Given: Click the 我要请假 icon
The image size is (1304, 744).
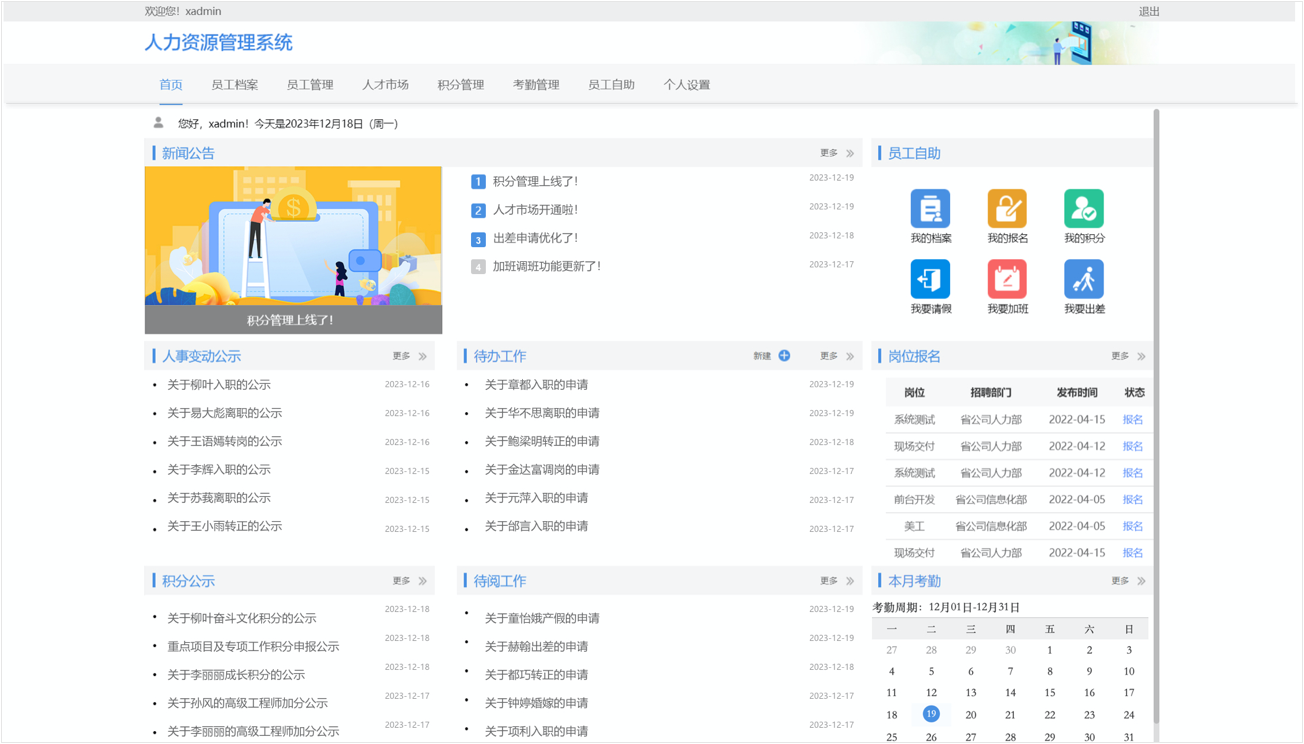Looking at the screenshot, I should (x=930, y=280).
